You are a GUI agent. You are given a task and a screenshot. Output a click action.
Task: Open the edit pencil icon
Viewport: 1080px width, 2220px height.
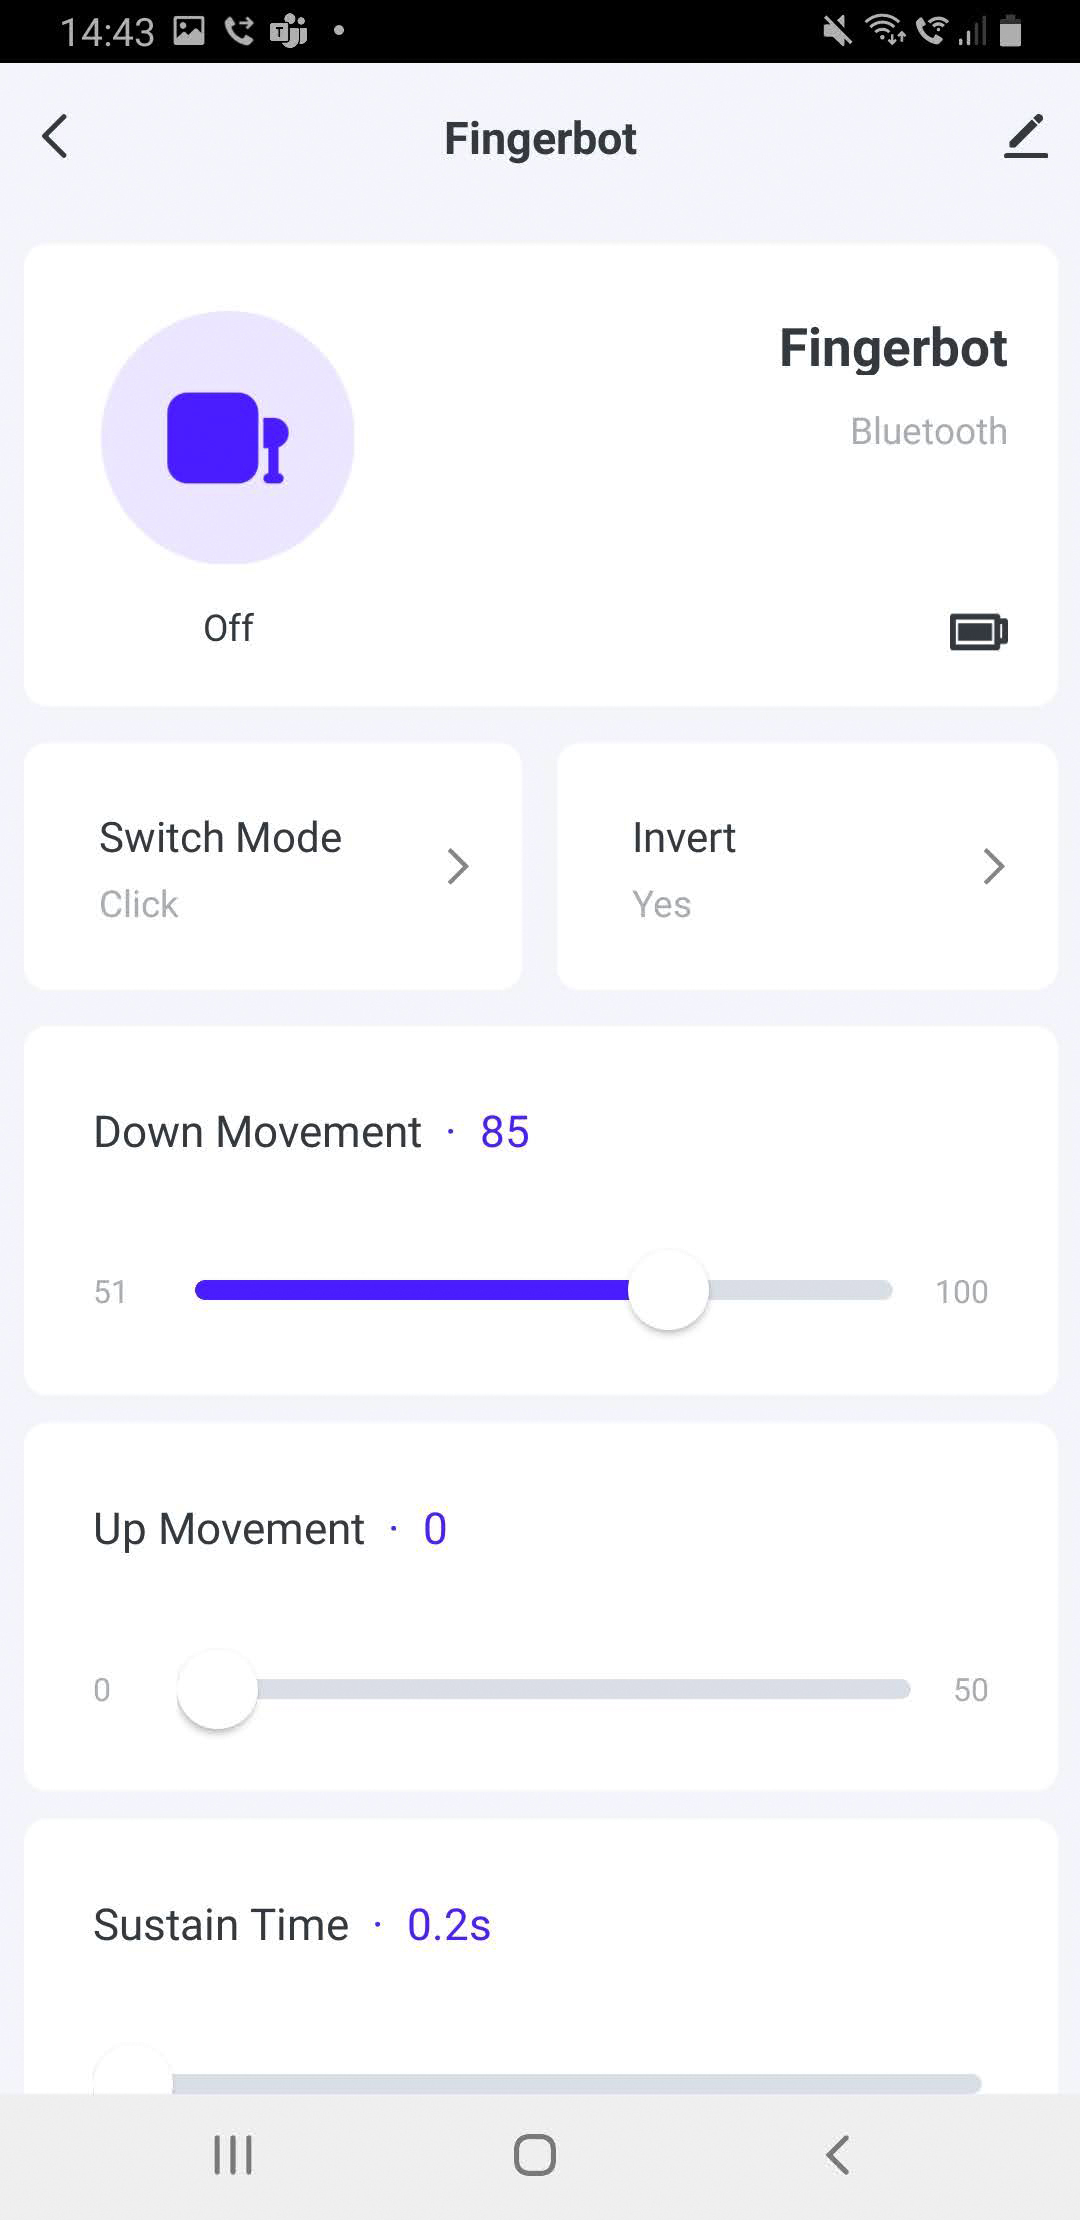pos(1025,137)
